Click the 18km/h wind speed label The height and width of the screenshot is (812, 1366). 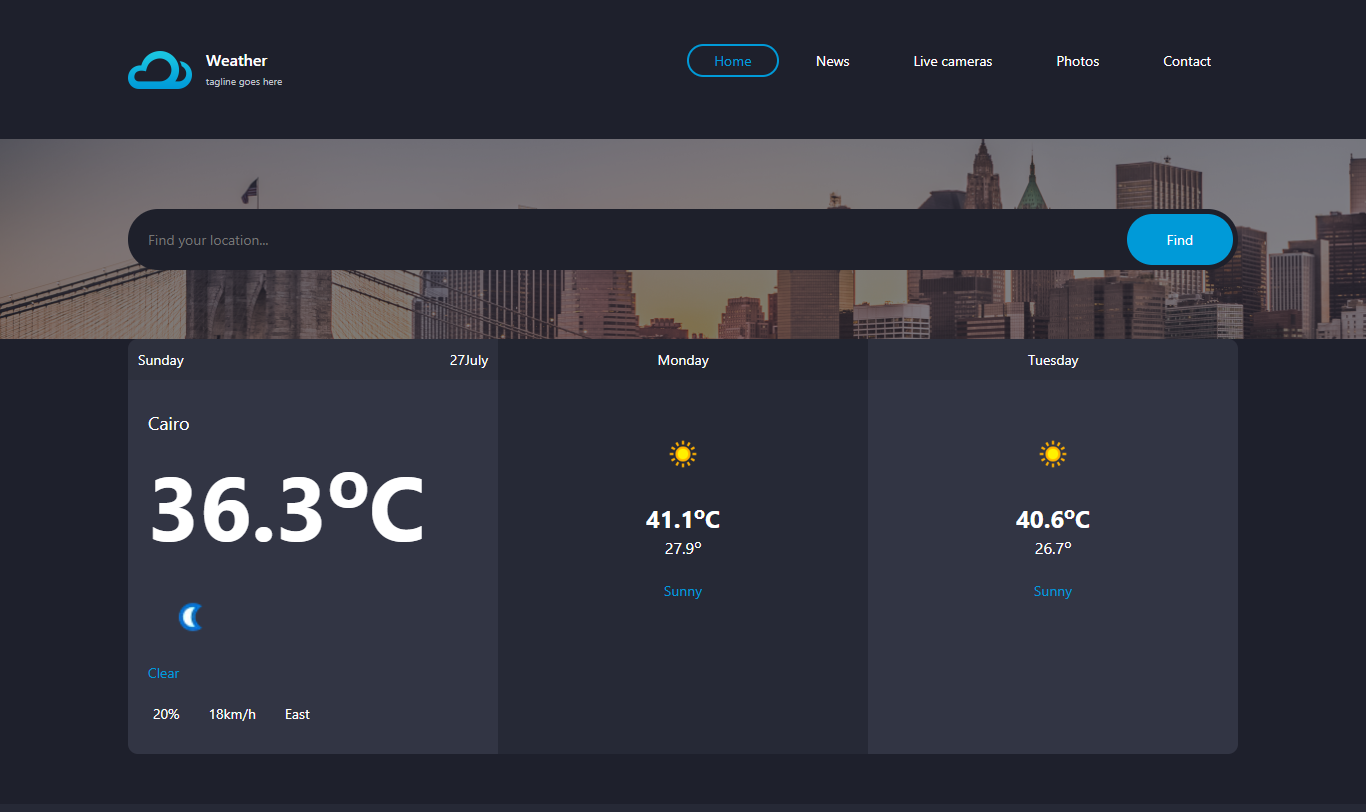click(x=232, y=714)
